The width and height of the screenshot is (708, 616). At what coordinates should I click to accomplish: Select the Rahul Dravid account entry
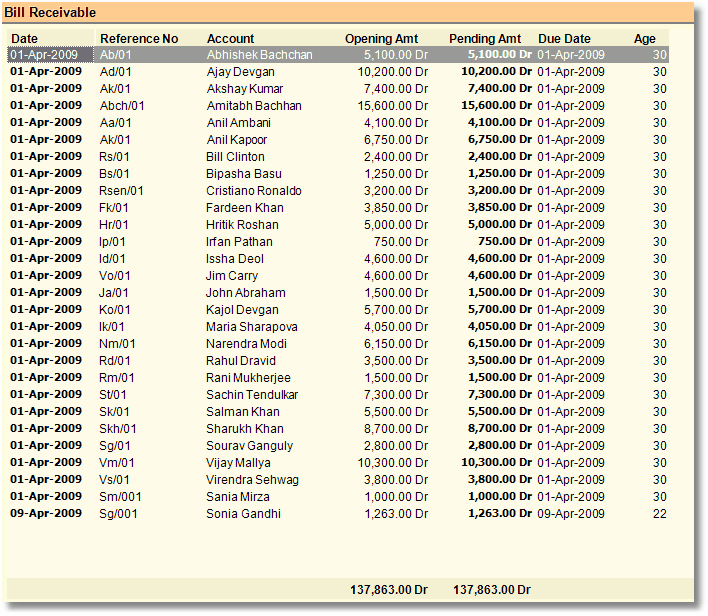point(241,361)
